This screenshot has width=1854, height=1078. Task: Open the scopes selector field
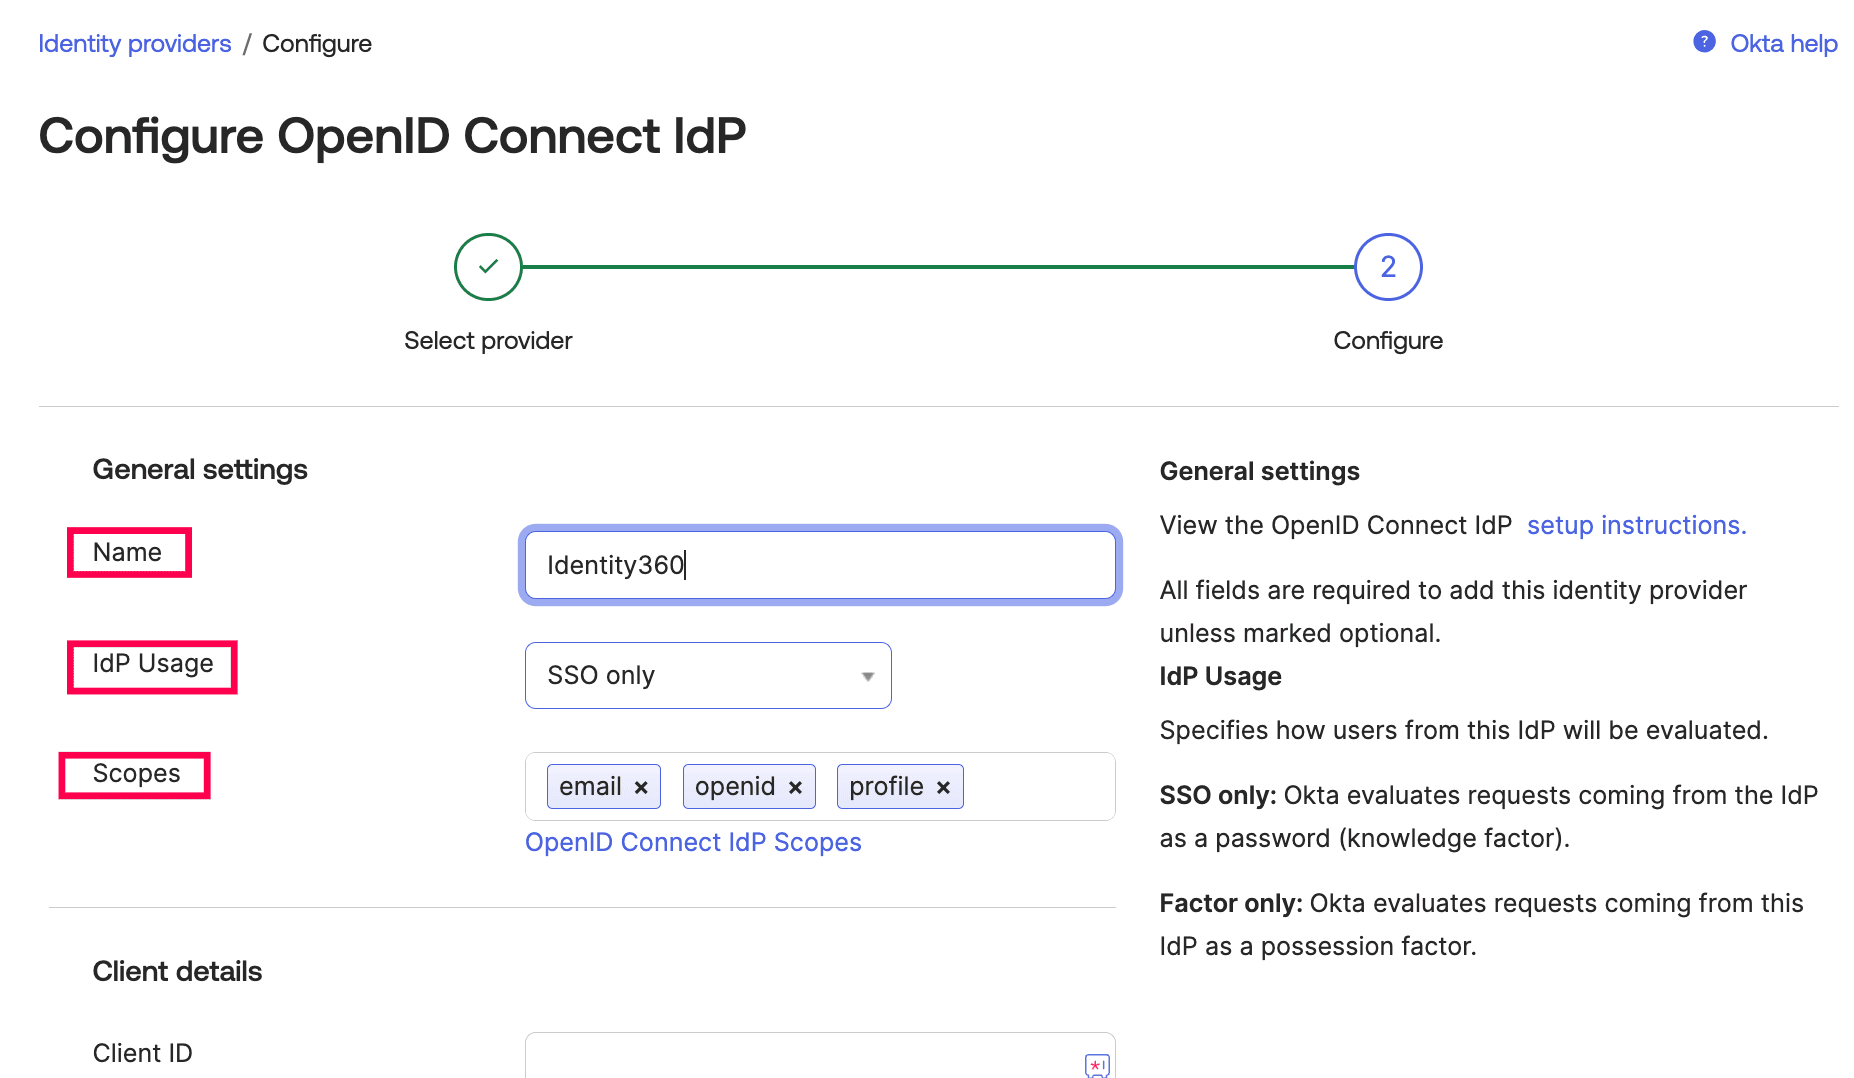[1040, 786]
